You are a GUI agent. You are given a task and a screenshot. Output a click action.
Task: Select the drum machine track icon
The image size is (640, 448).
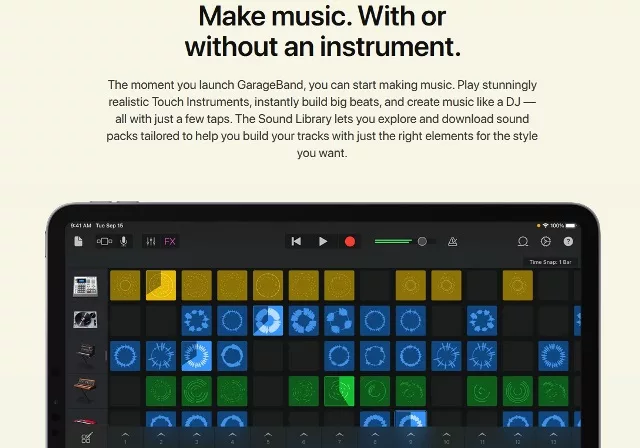[85, 286]
